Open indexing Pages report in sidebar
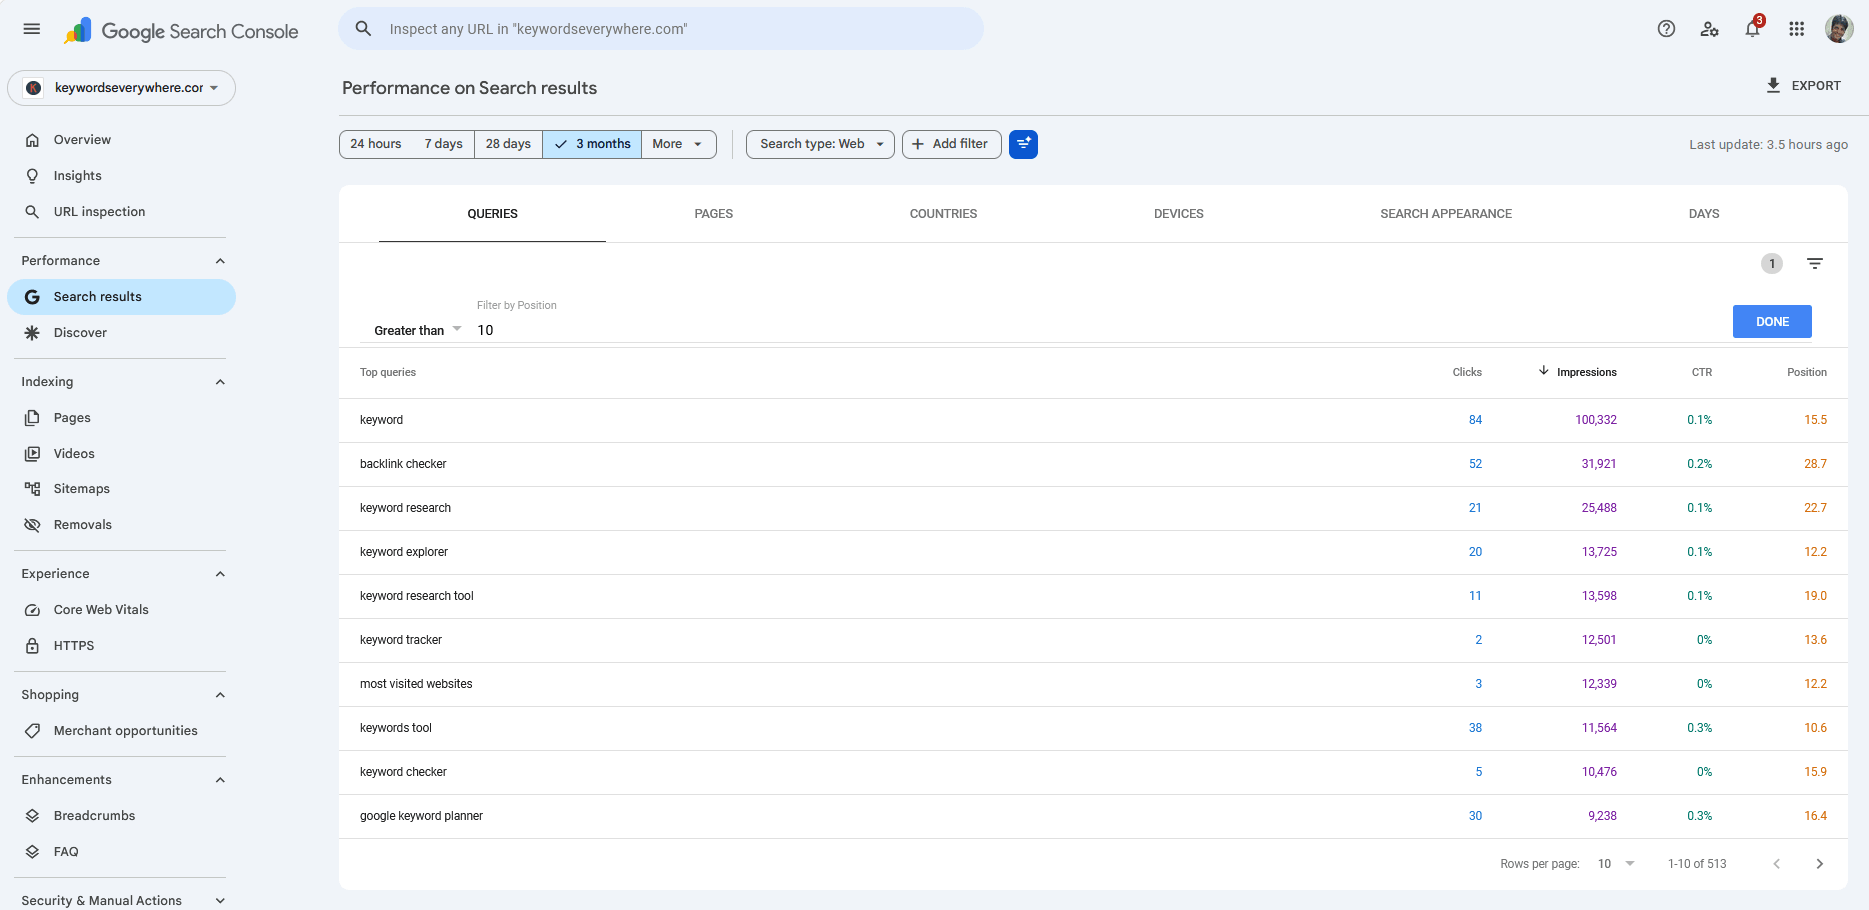 (x=121, y=418)
